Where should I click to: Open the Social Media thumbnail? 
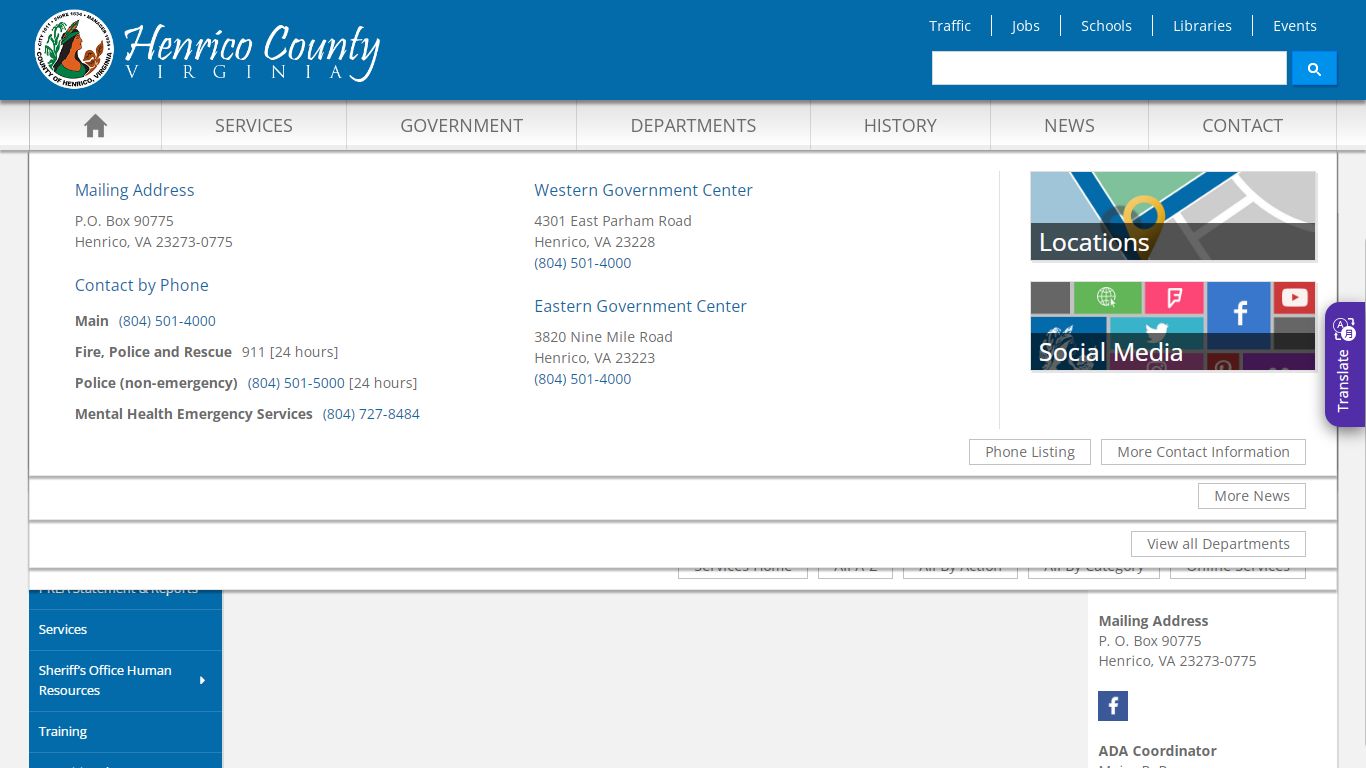1173,326
